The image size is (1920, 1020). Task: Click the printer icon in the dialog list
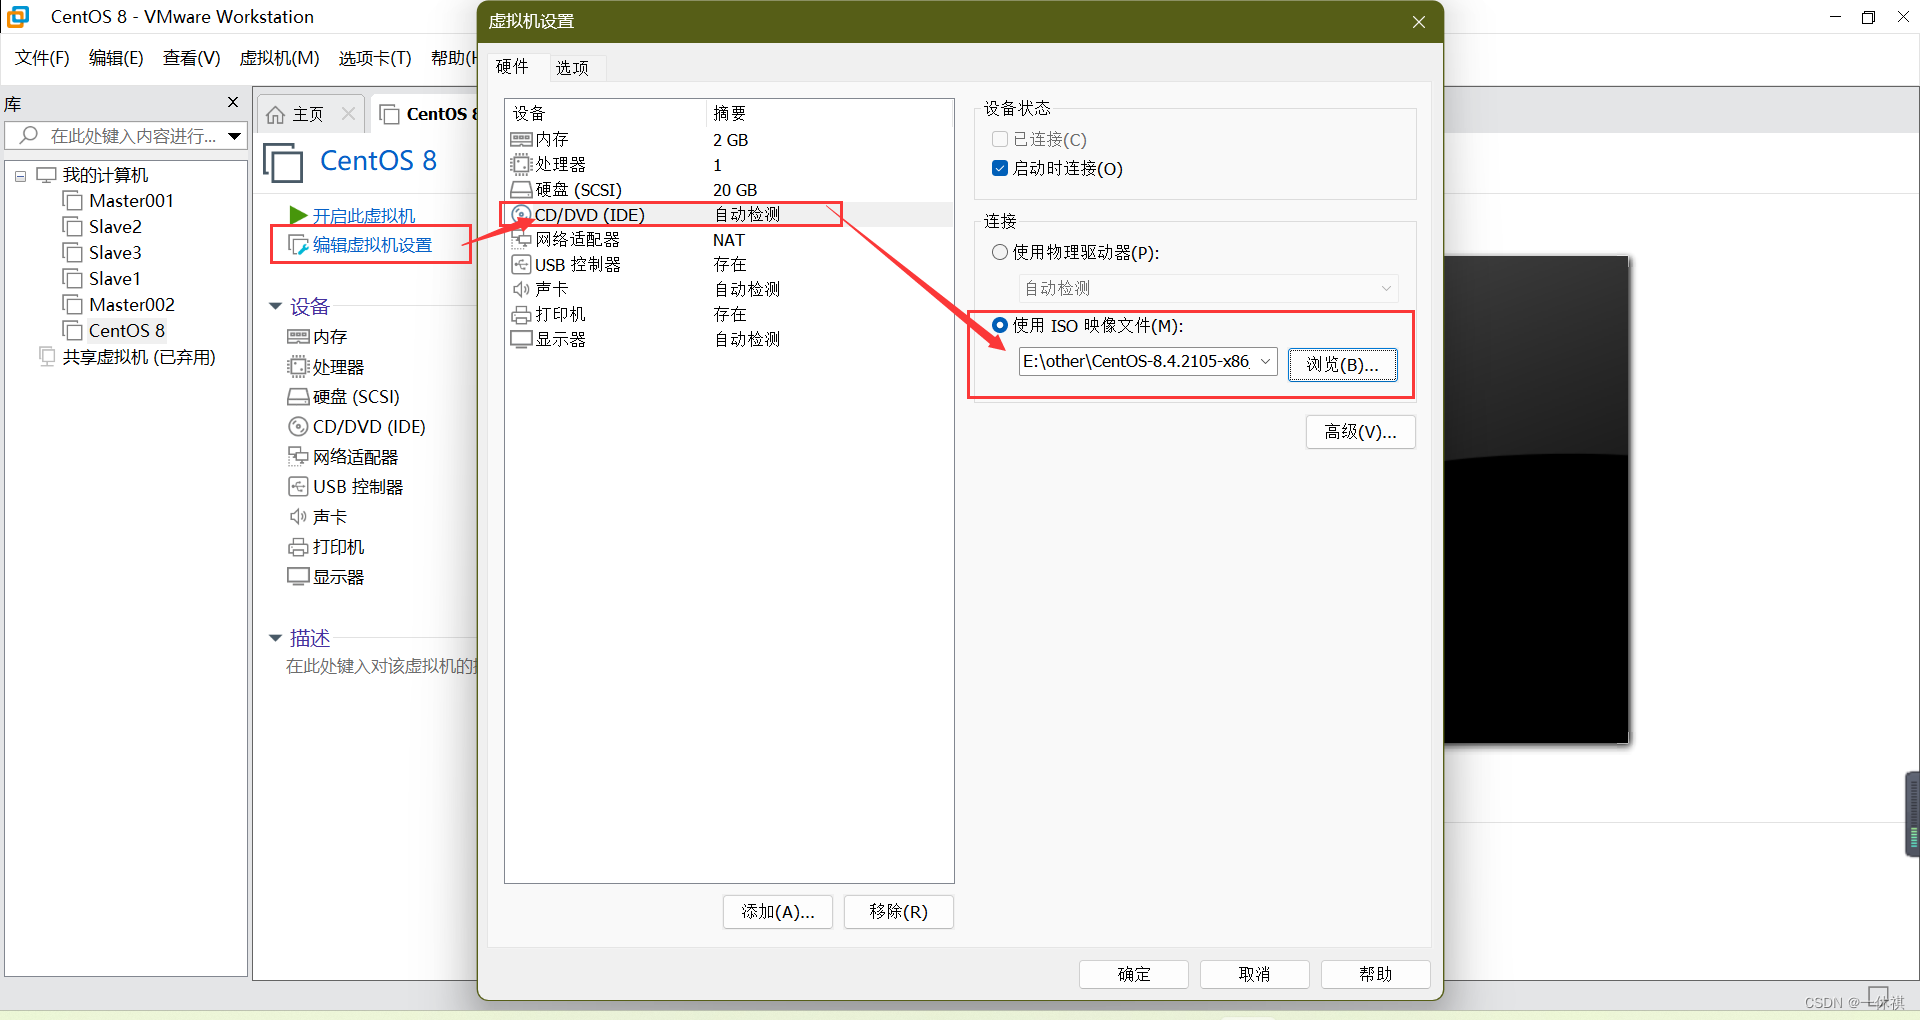[x=521, y=314]
